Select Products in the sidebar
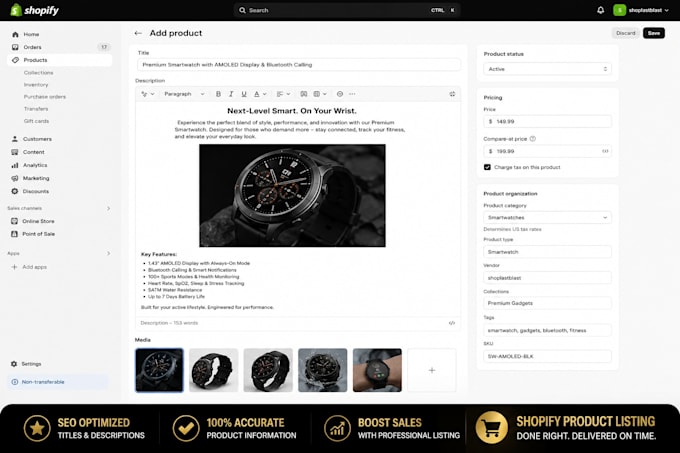This screenshot has height=453, width=680. (60, 60)
